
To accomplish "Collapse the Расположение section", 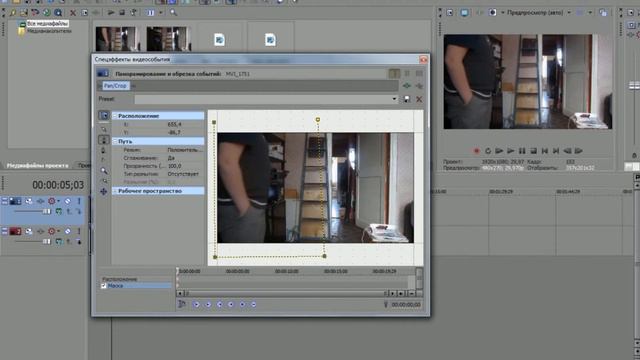I will coord(115,116).
